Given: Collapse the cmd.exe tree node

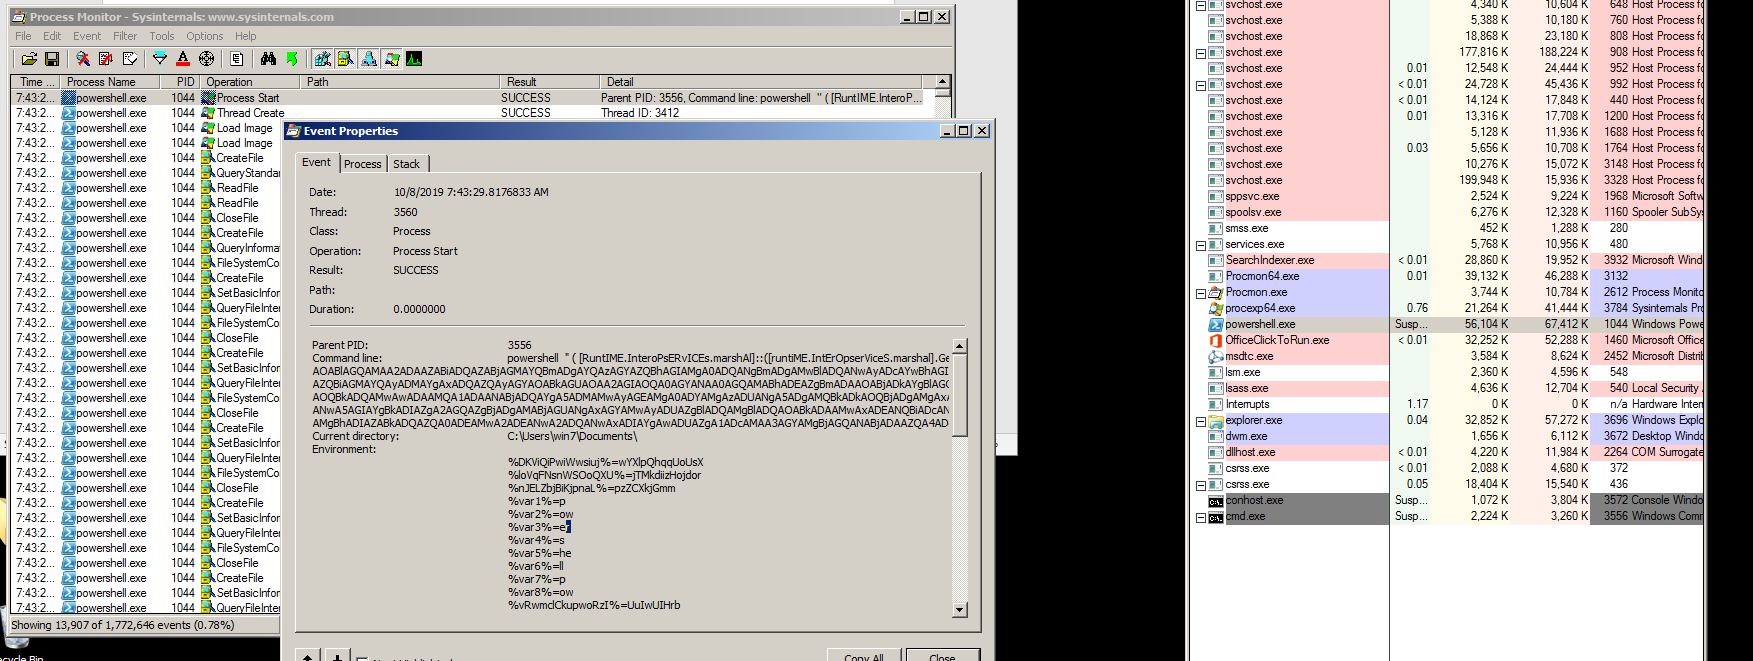Looking at the screenshot, I should coord(1201,517).
